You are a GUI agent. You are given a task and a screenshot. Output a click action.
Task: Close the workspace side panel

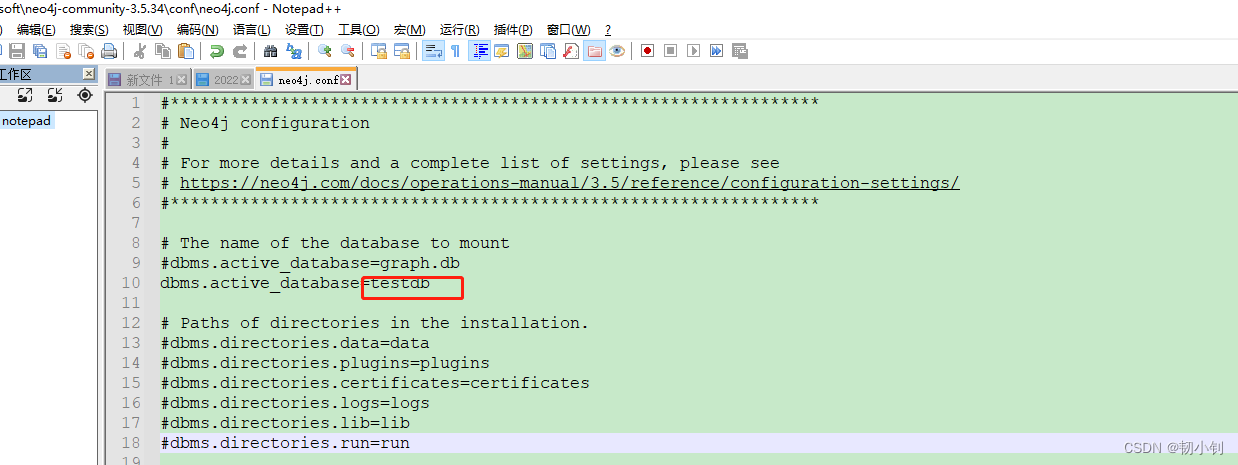pyautogui.click(x=89, y=74)
